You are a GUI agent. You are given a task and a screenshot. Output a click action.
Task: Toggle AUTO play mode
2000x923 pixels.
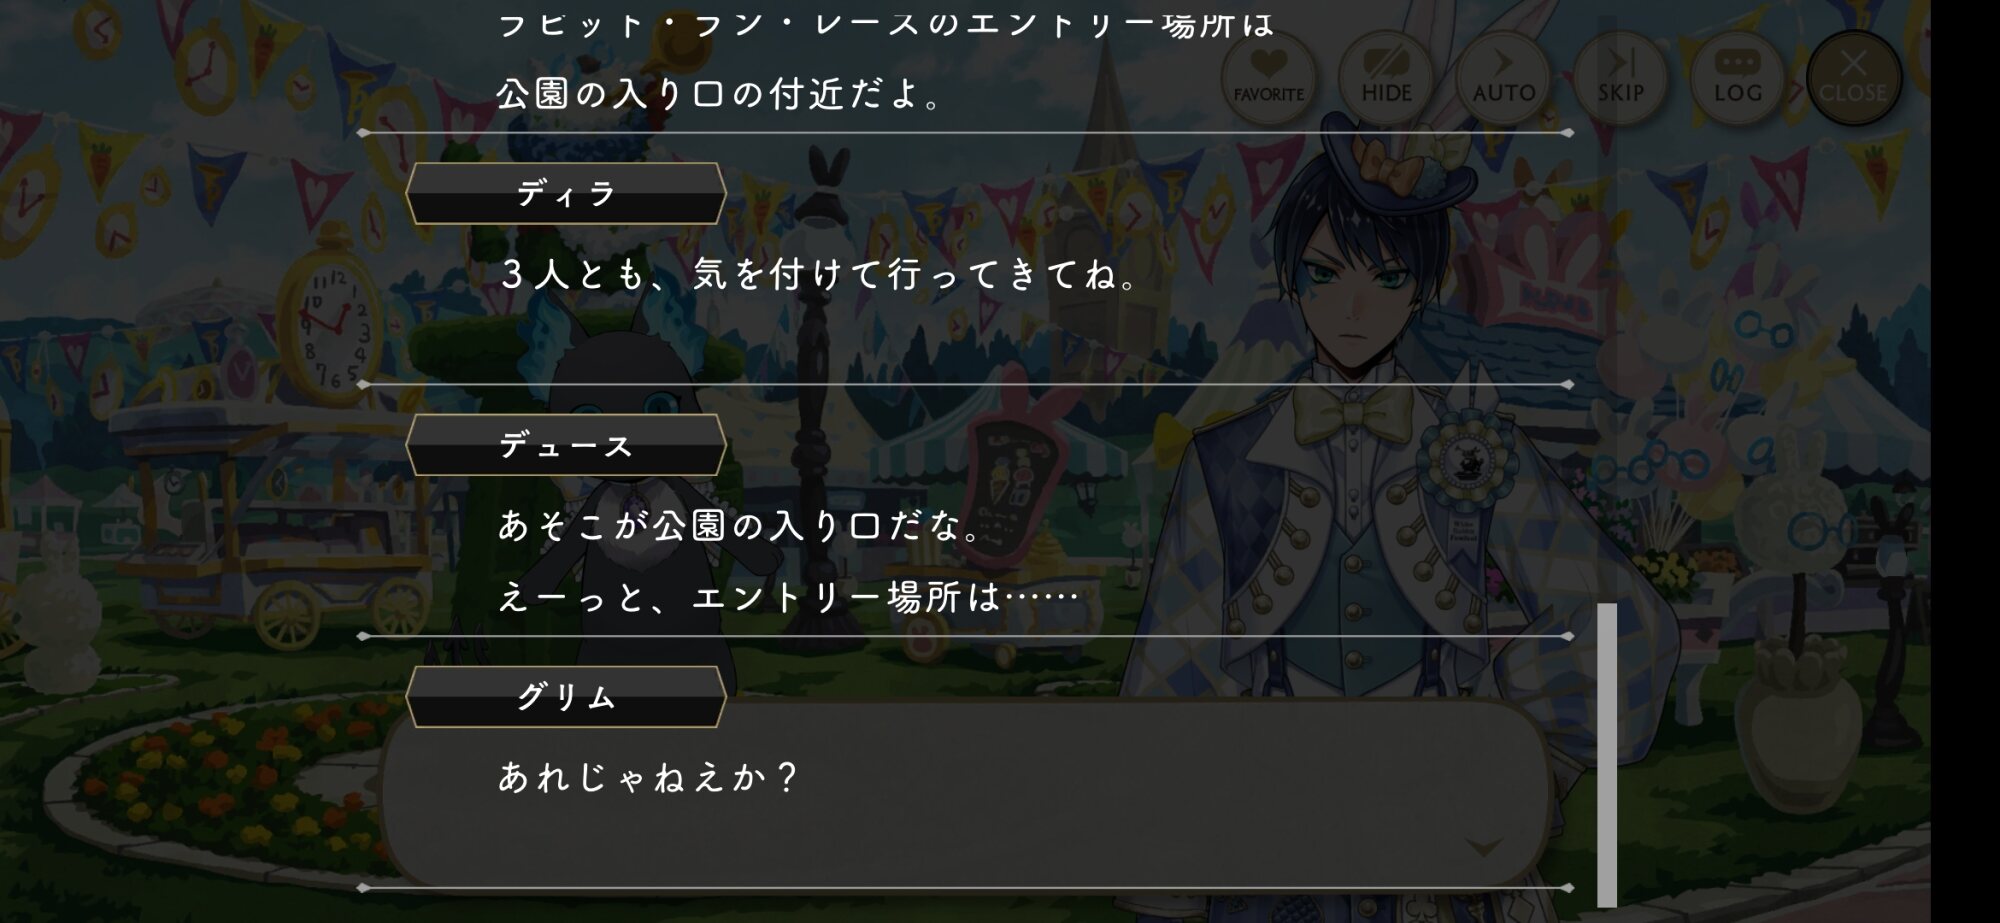coord(1503,77)
